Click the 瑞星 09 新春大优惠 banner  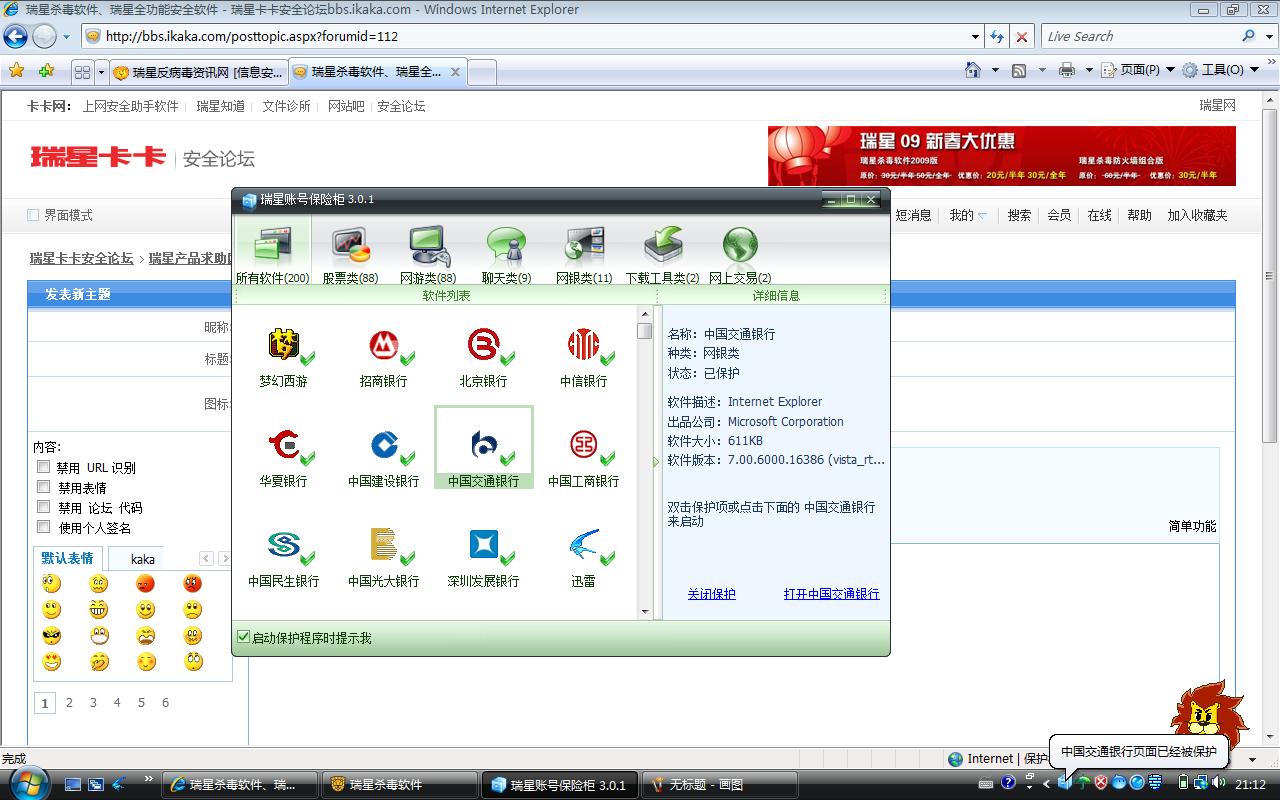tap(1001, 156)
